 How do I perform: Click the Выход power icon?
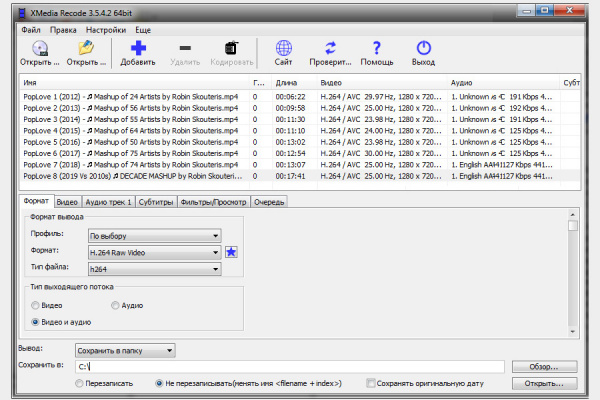[424, 48]
